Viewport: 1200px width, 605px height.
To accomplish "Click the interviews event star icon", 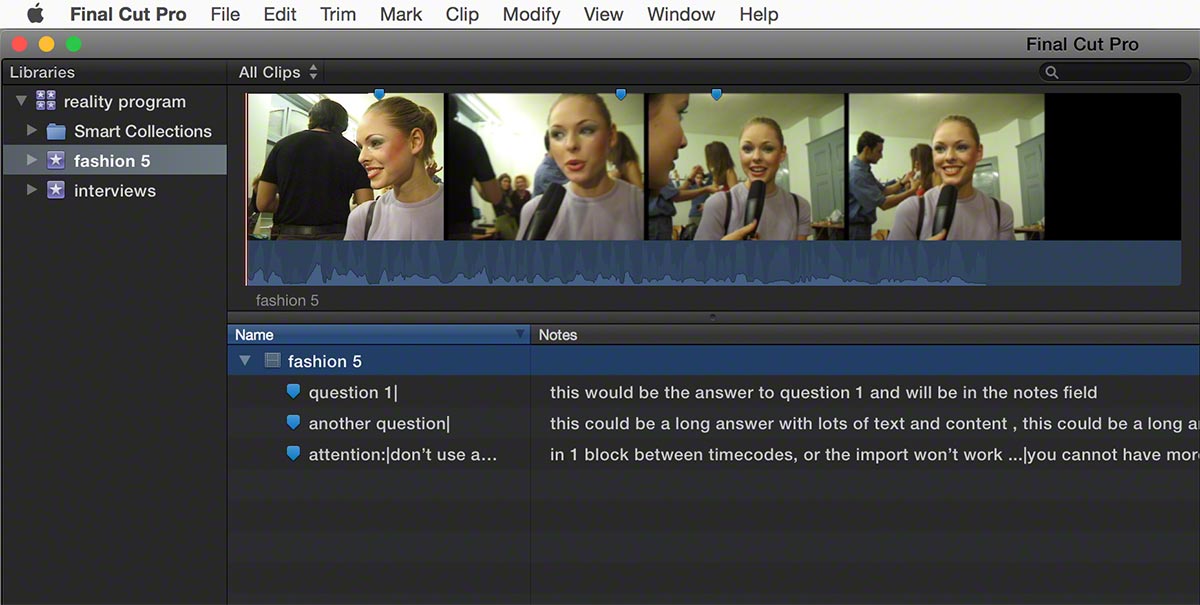I will click(56, 190).
